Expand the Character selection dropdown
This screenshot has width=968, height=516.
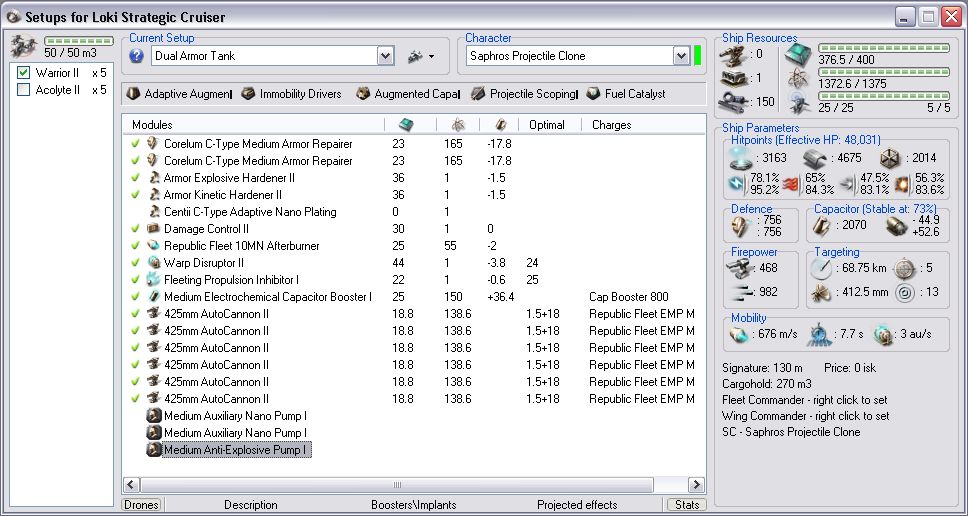click(681, 56)
